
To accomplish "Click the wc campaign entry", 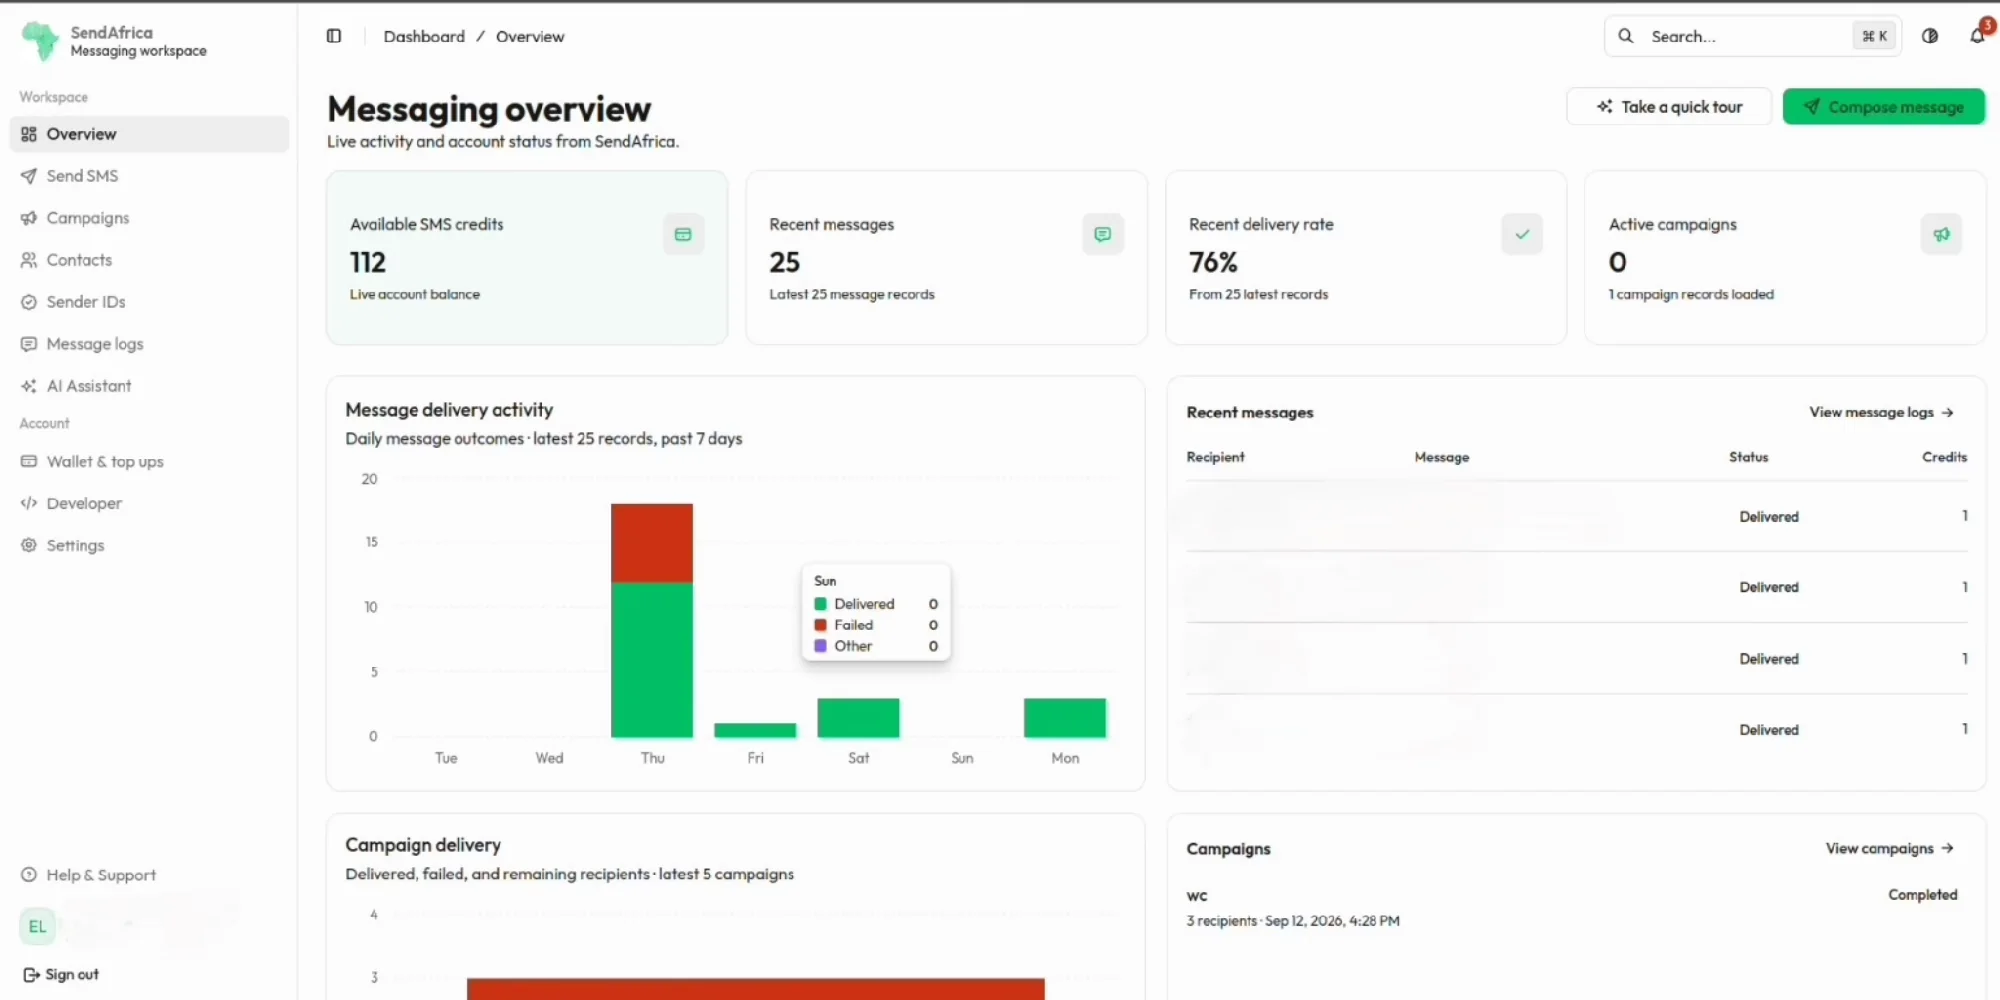I will [x=1571, y=908].
